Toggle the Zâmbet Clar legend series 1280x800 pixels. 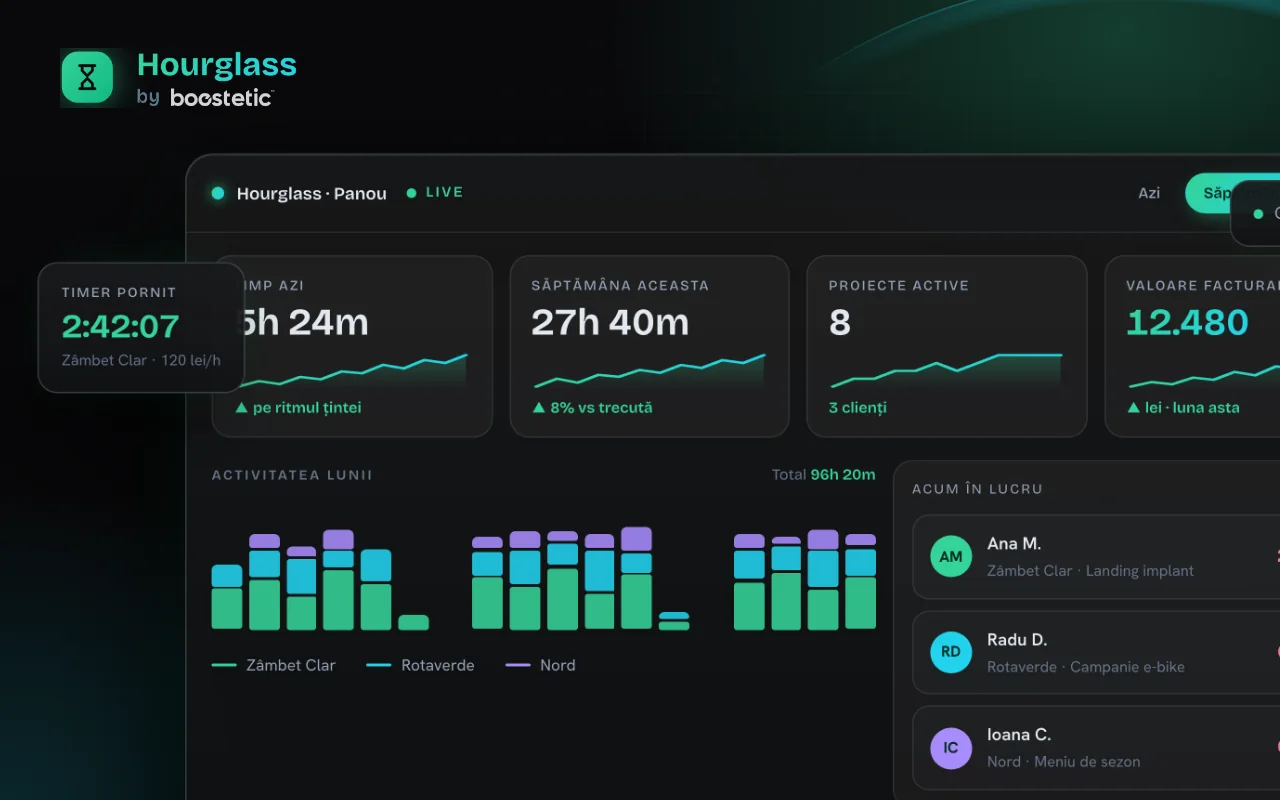(274, 665)
